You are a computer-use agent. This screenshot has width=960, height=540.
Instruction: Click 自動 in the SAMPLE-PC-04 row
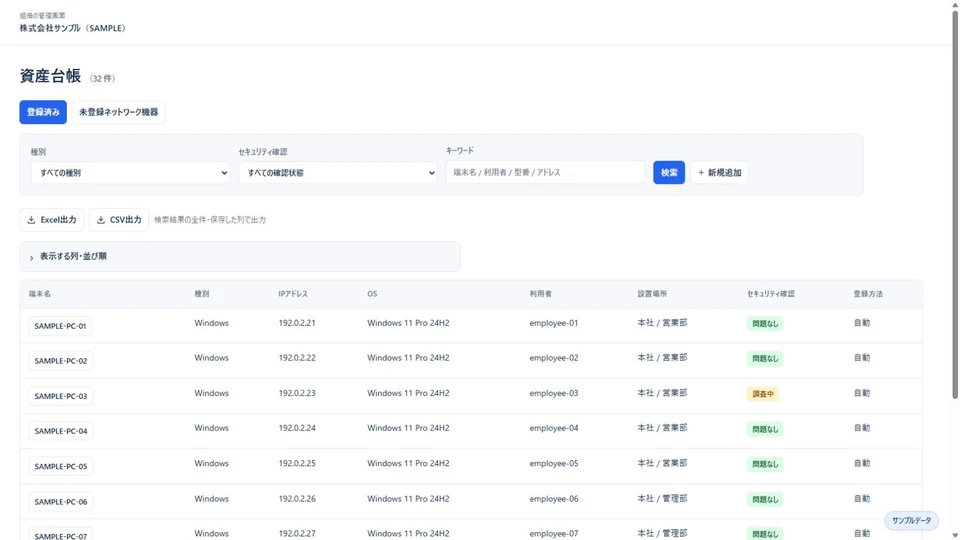click(861, 428)
